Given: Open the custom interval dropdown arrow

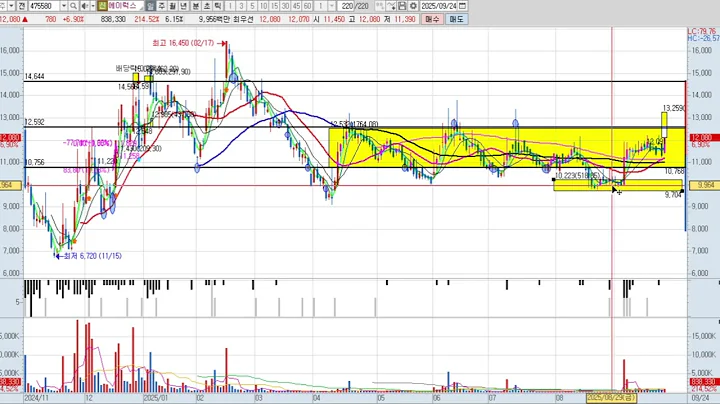Looking at the screenshot, I should pyautogui.click(x=332, y=6).
